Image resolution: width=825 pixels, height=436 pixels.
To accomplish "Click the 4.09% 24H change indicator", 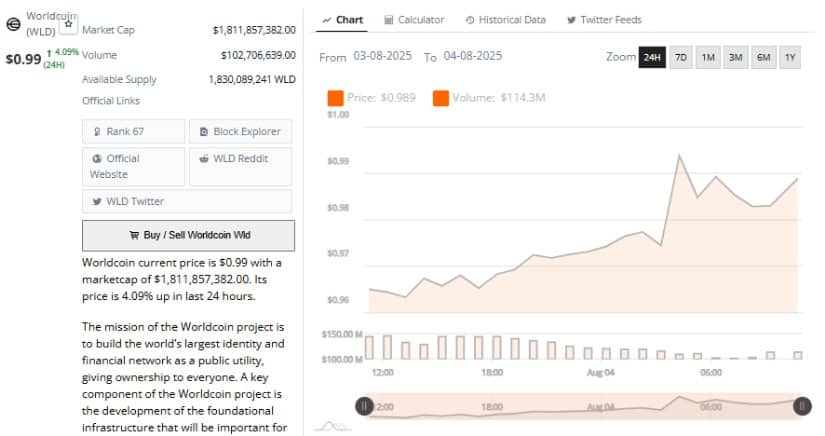I will 63,58.
